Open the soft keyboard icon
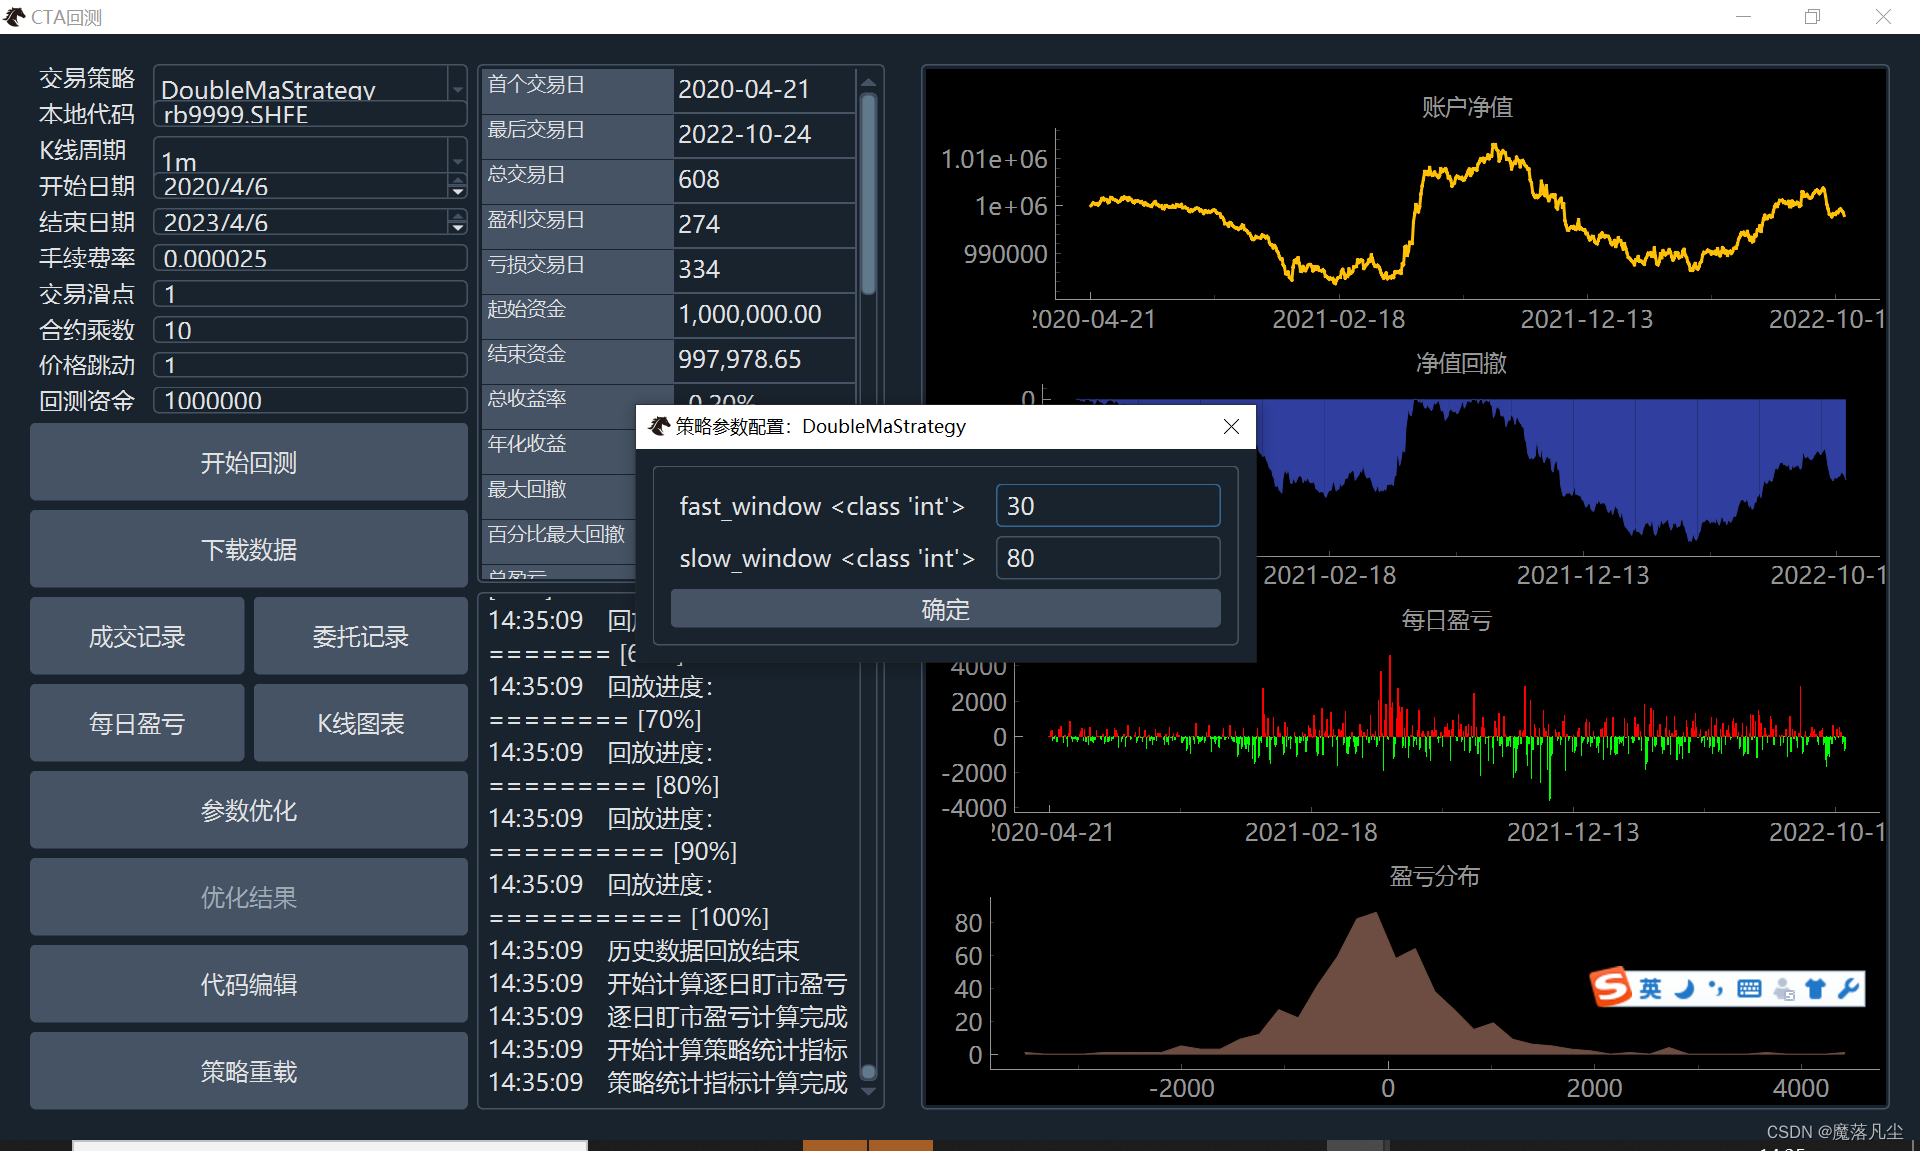This screenshot has width=1920, height=1151. (1749, 989)
